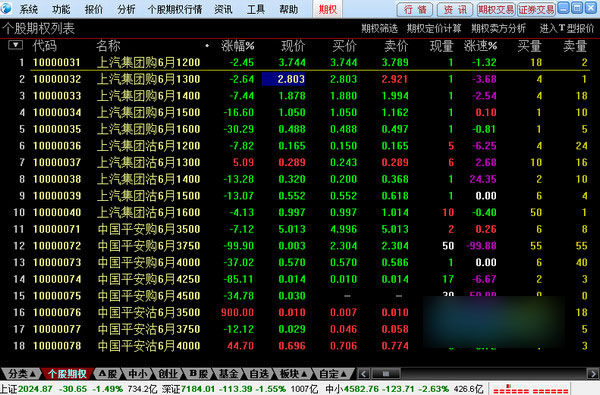Select the 期权 tab in menu bar
Viewport: 600px width, 395px height.
(x=328, y=9)
